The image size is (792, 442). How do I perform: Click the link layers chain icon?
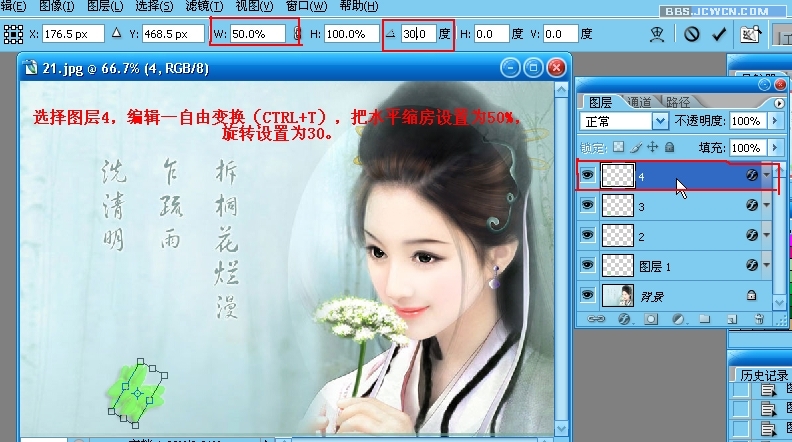coord(596,319)
